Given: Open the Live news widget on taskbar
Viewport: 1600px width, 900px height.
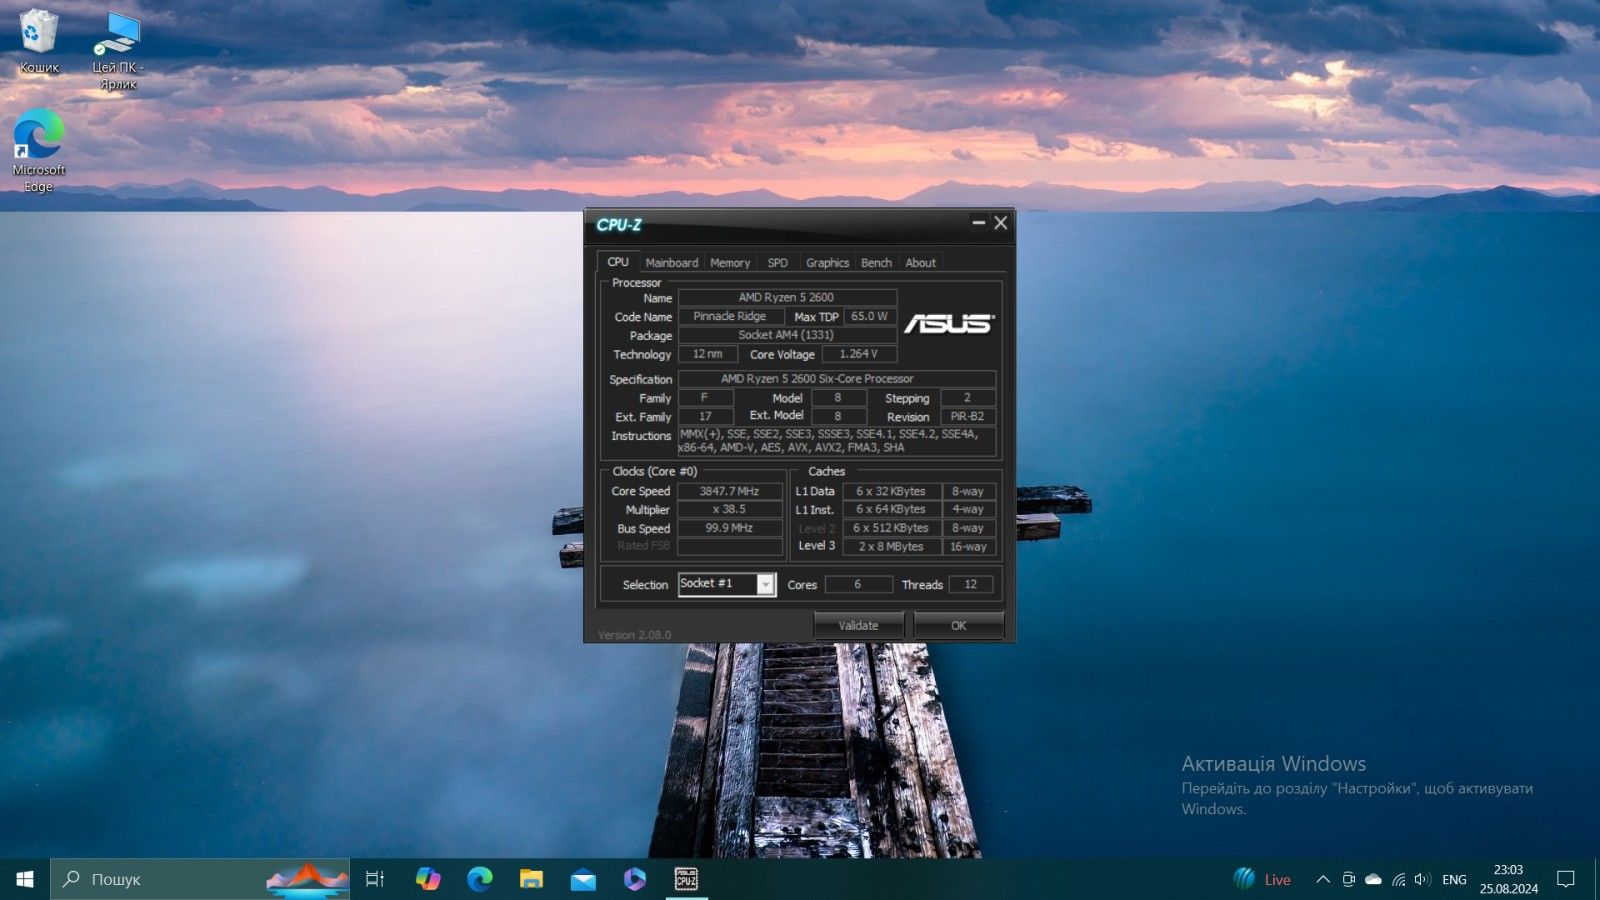Looking at the screenshot, I should 1262,879.
